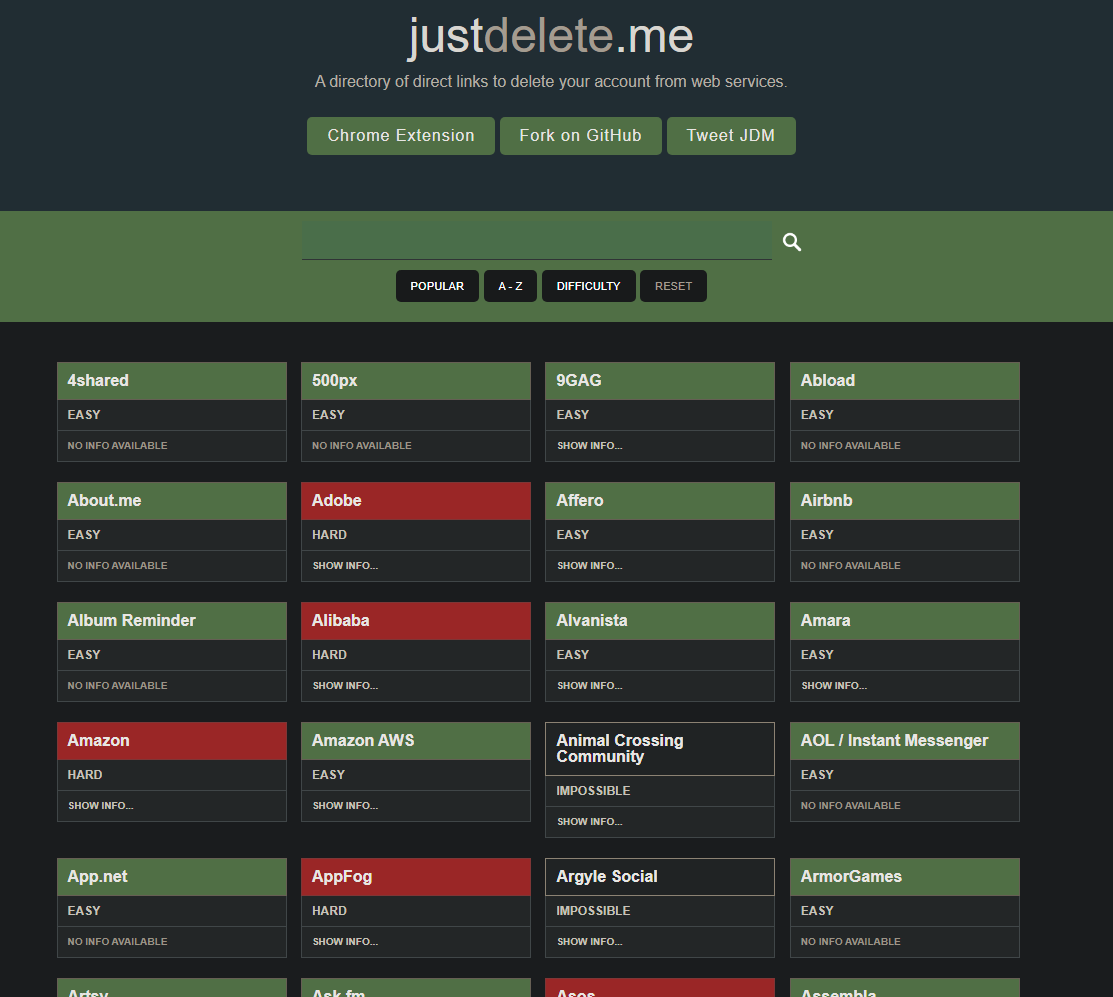
Task: Click the EASY label under 4shared
Action: (84, 415)
